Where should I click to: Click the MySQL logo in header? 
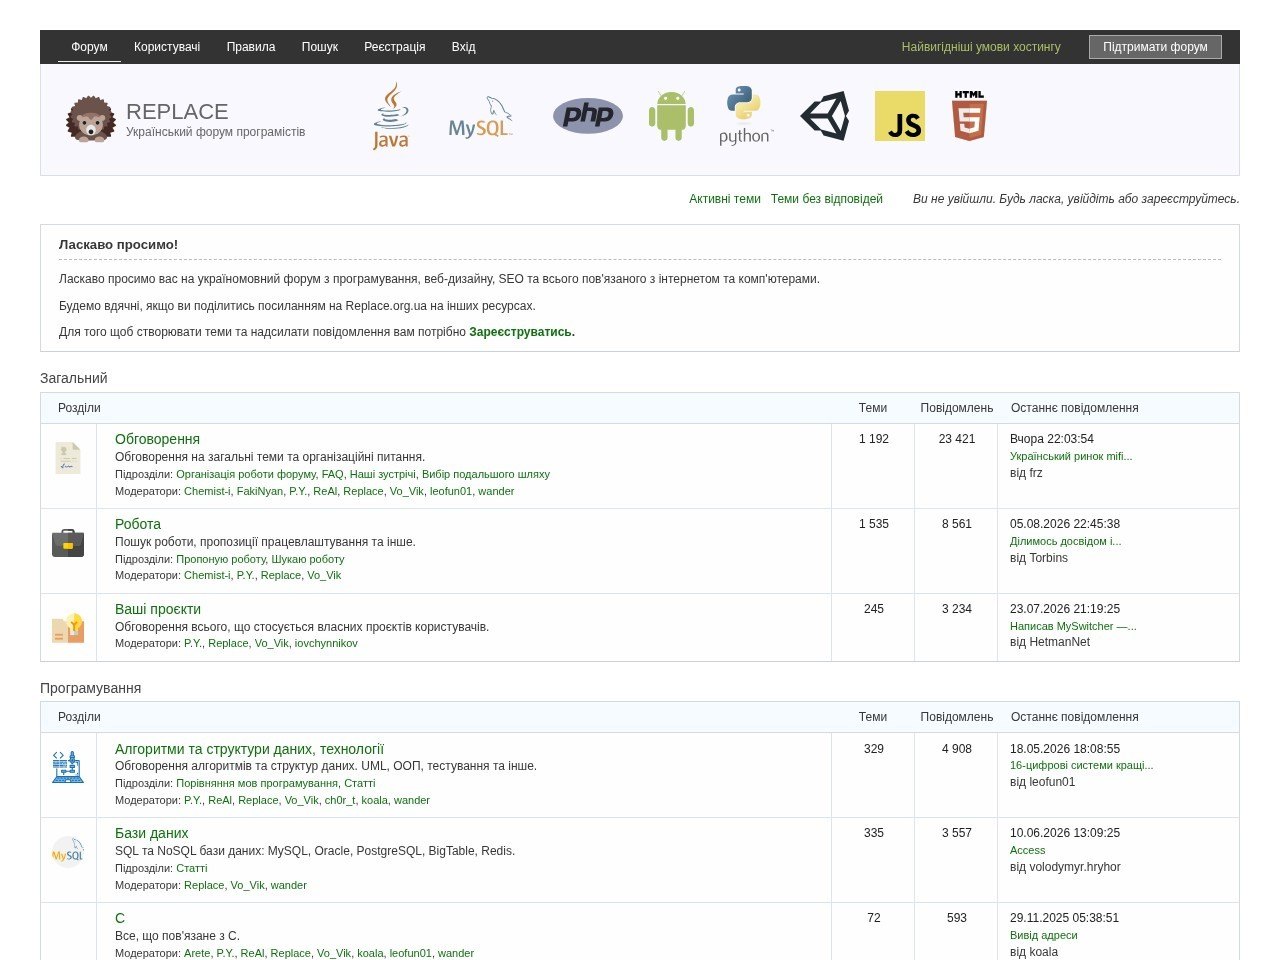tap(481, 117)
